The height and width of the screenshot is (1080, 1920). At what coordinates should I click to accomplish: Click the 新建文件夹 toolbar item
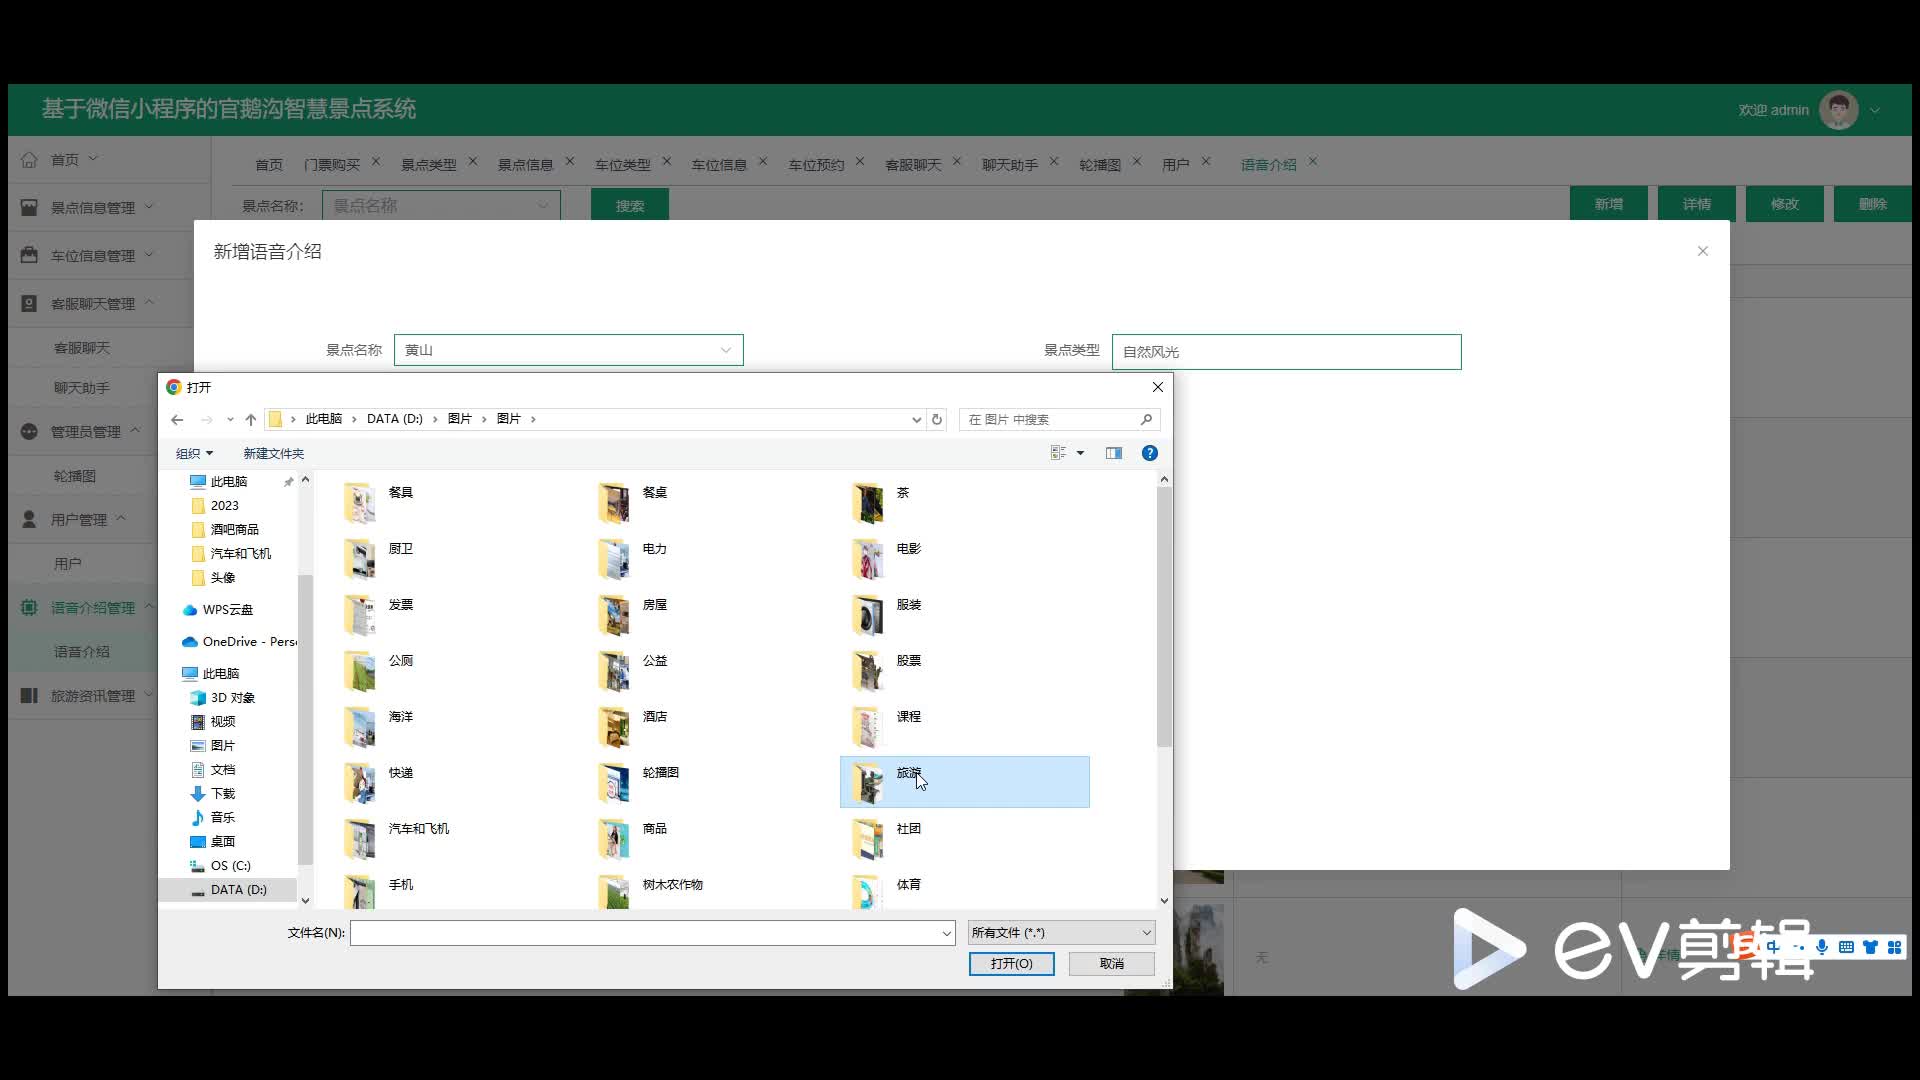(273, 453)
